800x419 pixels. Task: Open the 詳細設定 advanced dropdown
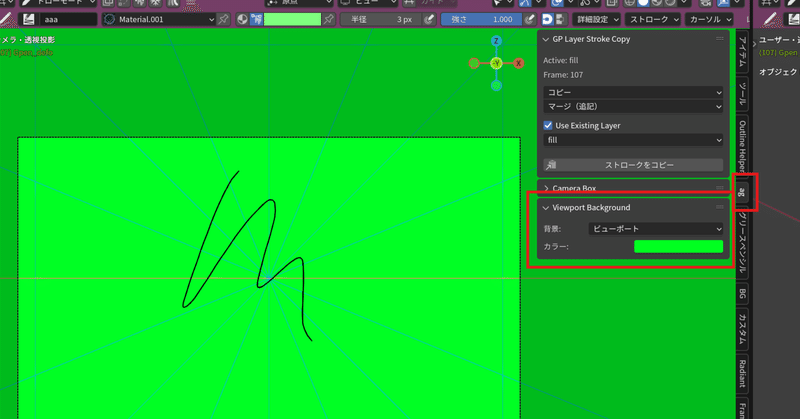pos(596,19)
